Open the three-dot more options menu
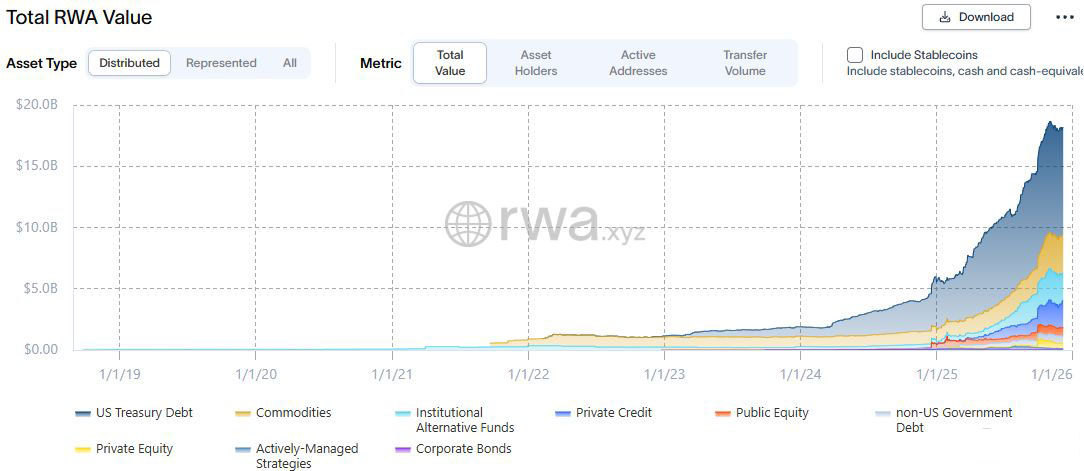Viewport: 1084px width, 471px height. 1065,17
